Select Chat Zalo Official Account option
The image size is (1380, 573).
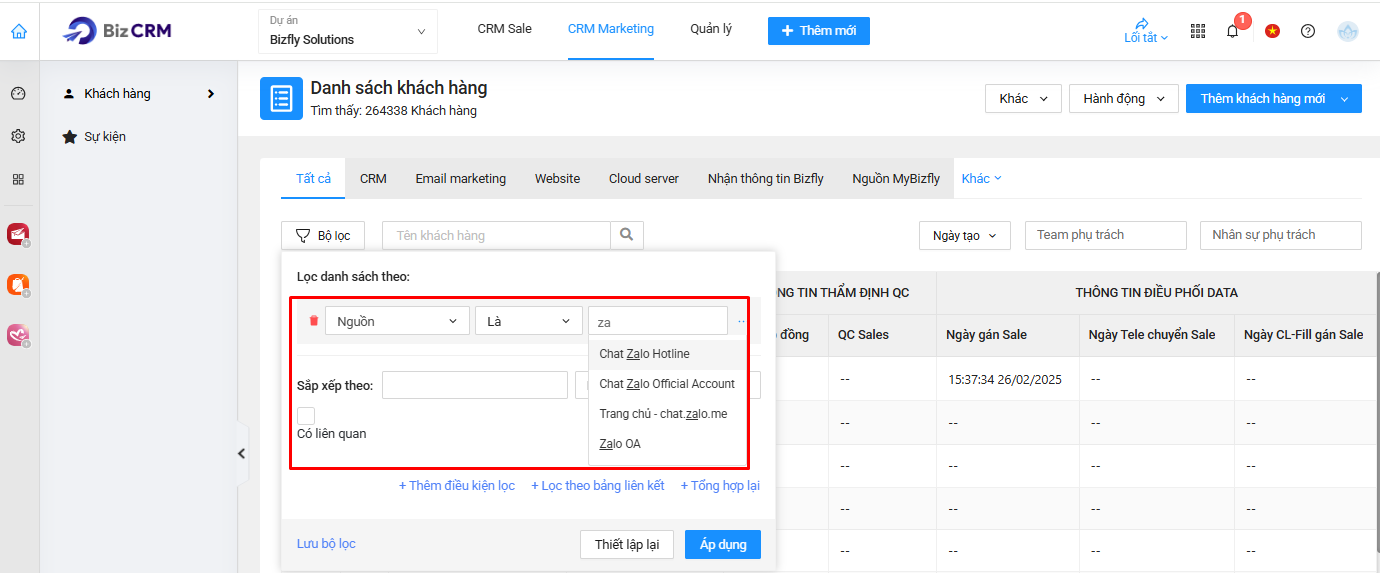pos(667,384)
